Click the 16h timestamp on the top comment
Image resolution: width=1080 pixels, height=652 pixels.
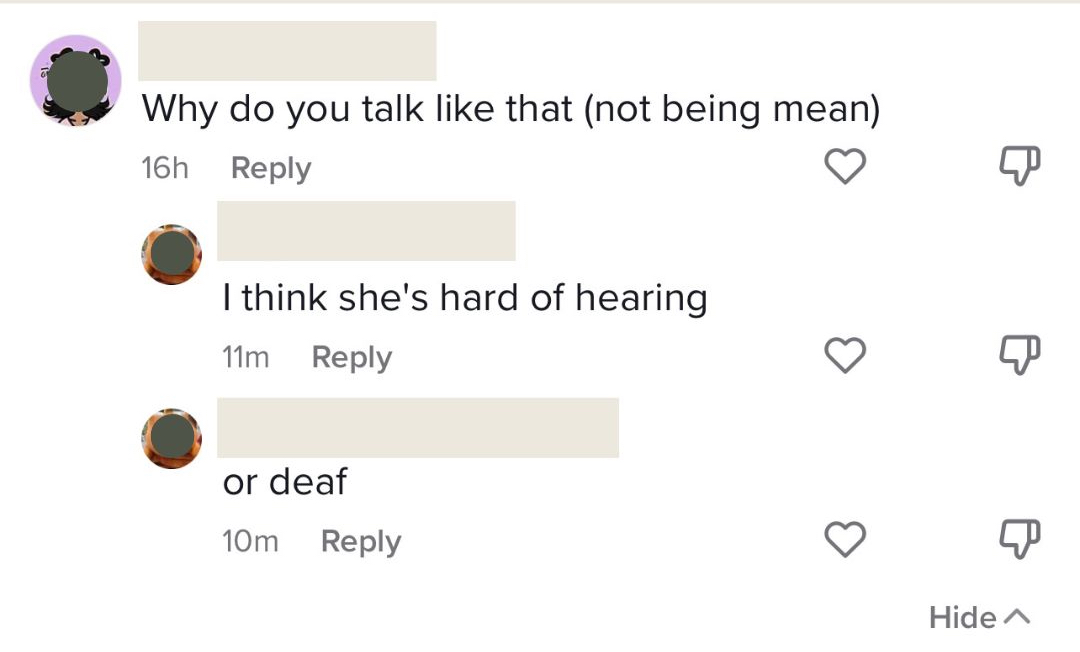click(165, 168)
